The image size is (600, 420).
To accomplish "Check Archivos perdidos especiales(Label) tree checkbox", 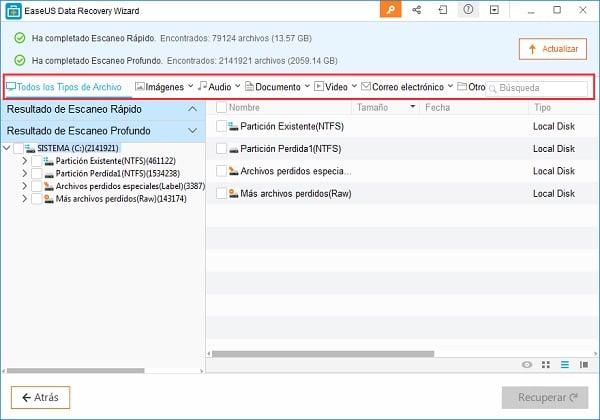I will 36,186.
